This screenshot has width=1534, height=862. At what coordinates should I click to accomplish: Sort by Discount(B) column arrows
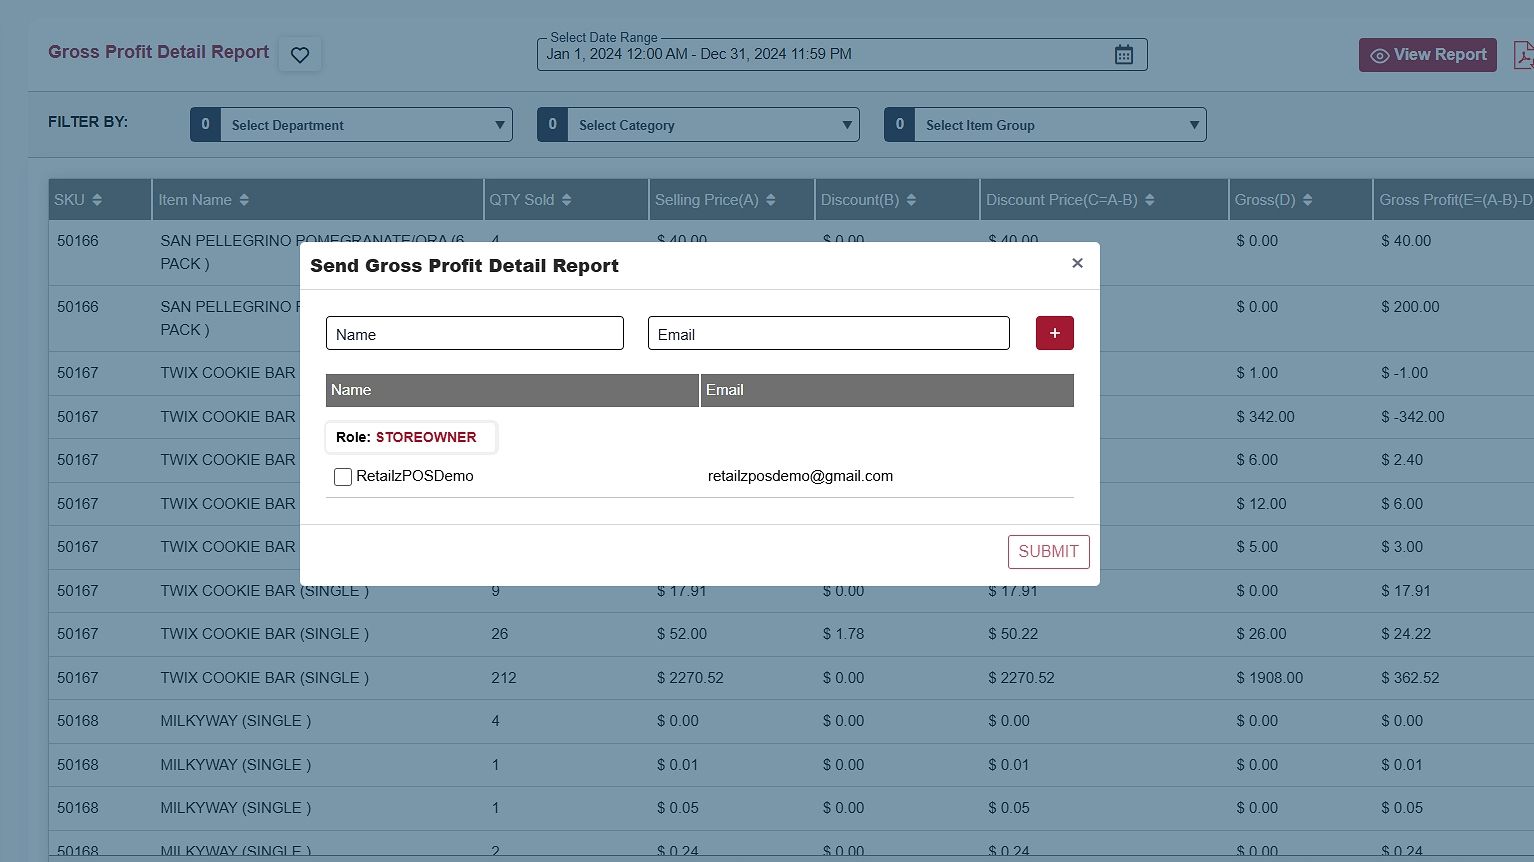911,200
